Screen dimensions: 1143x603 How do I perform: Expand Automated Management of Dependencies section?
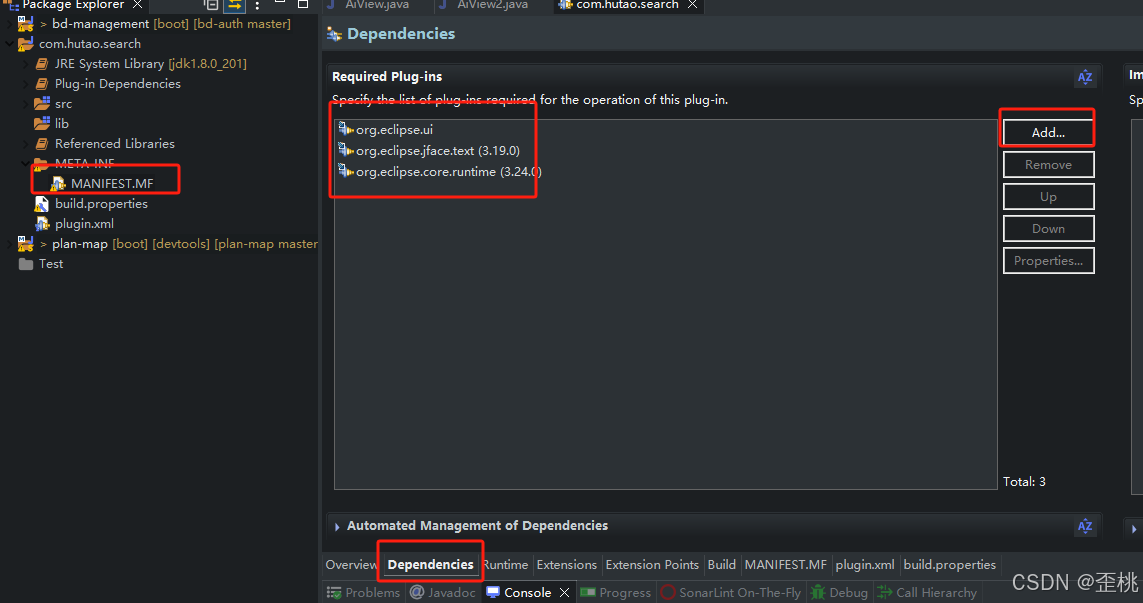click(x=337, y=526)
